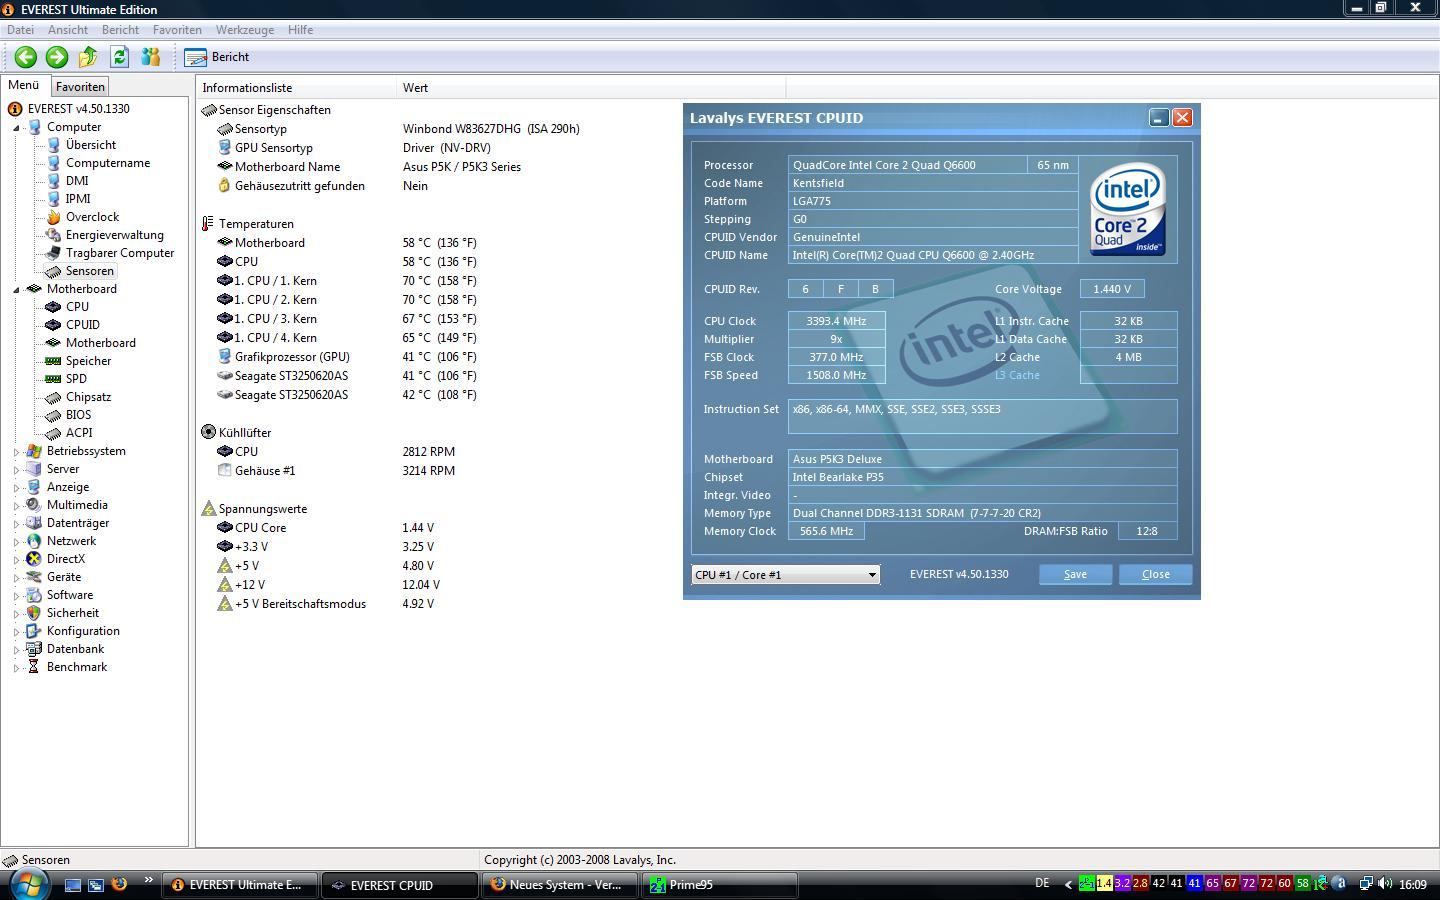
Task: Click the Save button in CPUID dialog
Action: 1075,574
